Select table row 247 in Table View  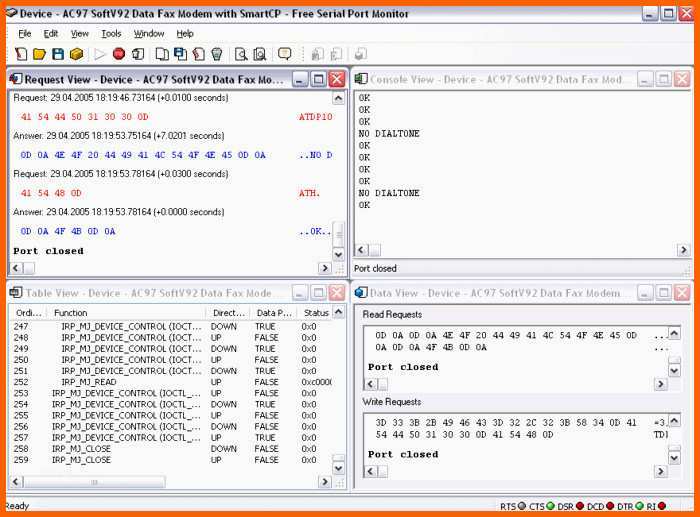pyautogui.click(x=171, y=326)
